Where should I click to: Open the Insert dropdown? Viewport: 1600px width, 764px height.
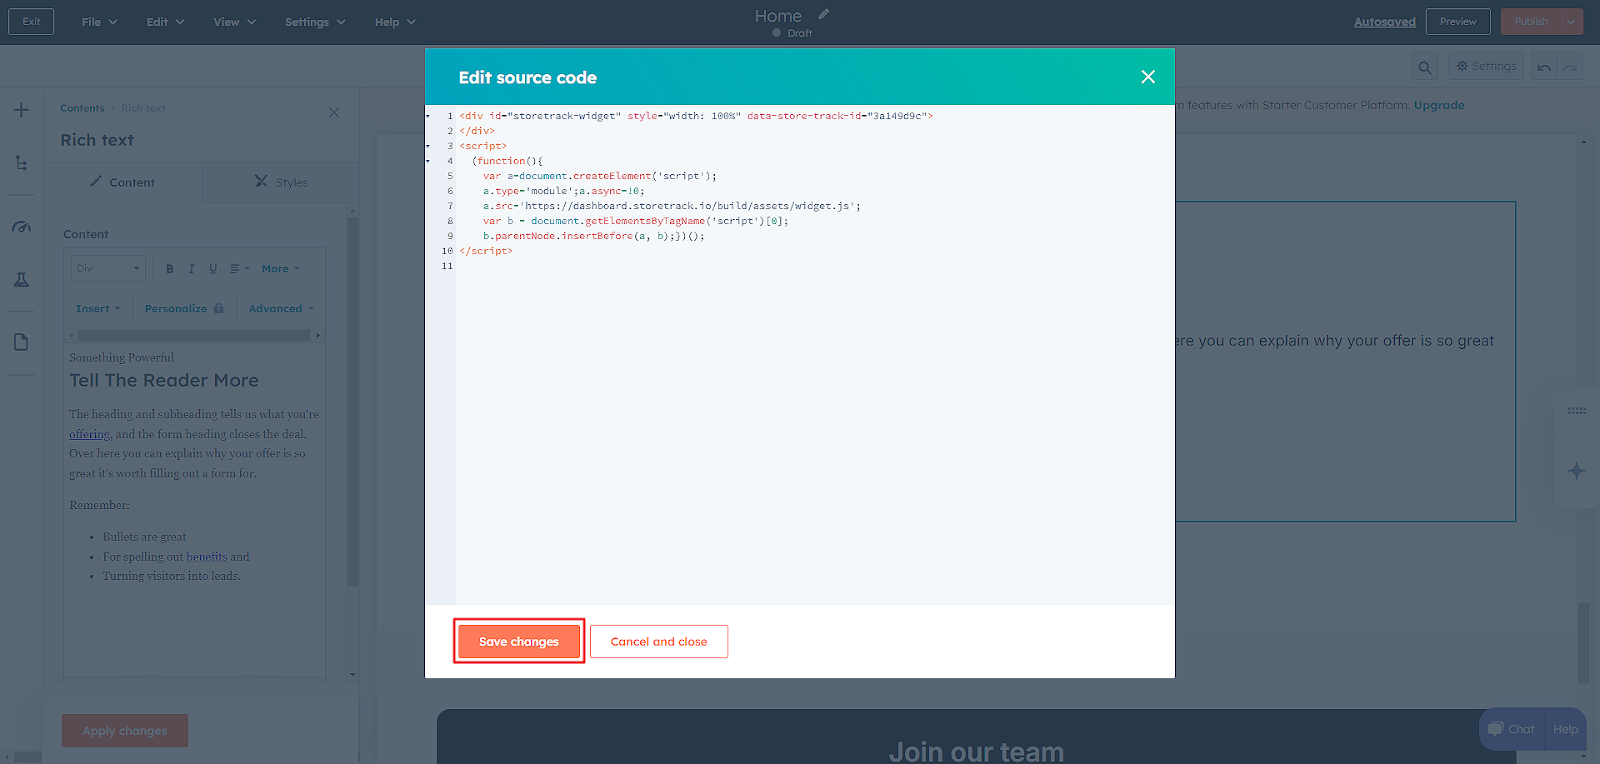(98, 308)
